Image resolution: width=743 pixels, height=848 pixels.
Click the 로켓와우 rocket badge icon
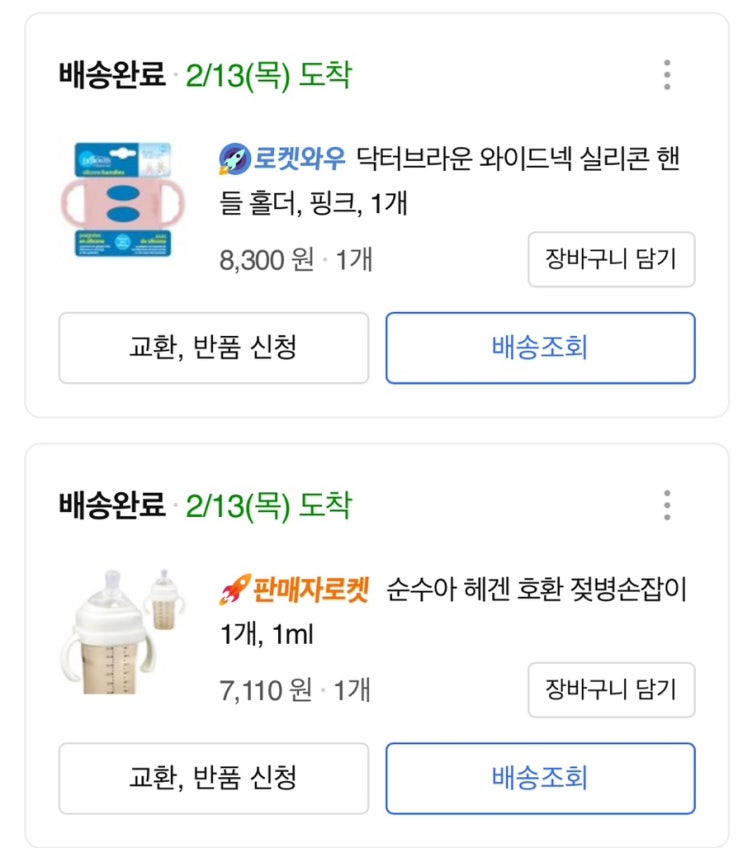[231, 157]
